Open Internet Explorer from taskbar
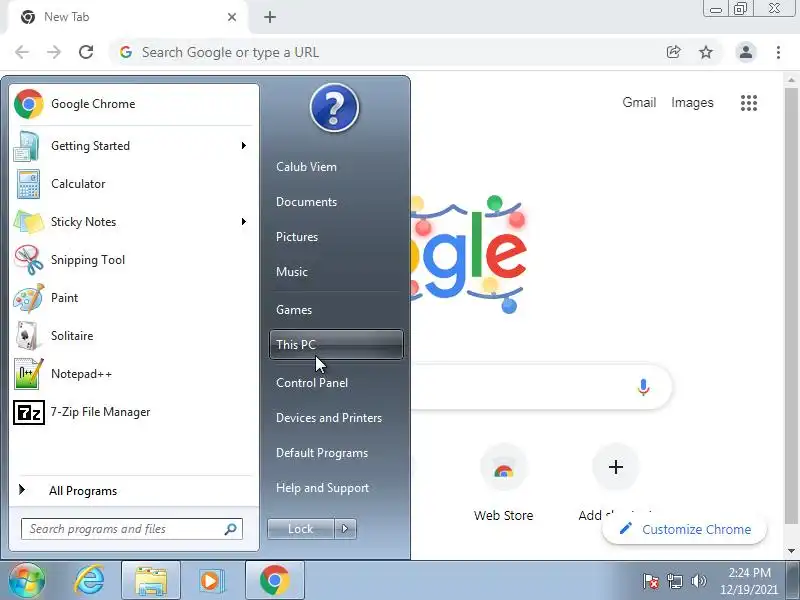 coord(89,580)
